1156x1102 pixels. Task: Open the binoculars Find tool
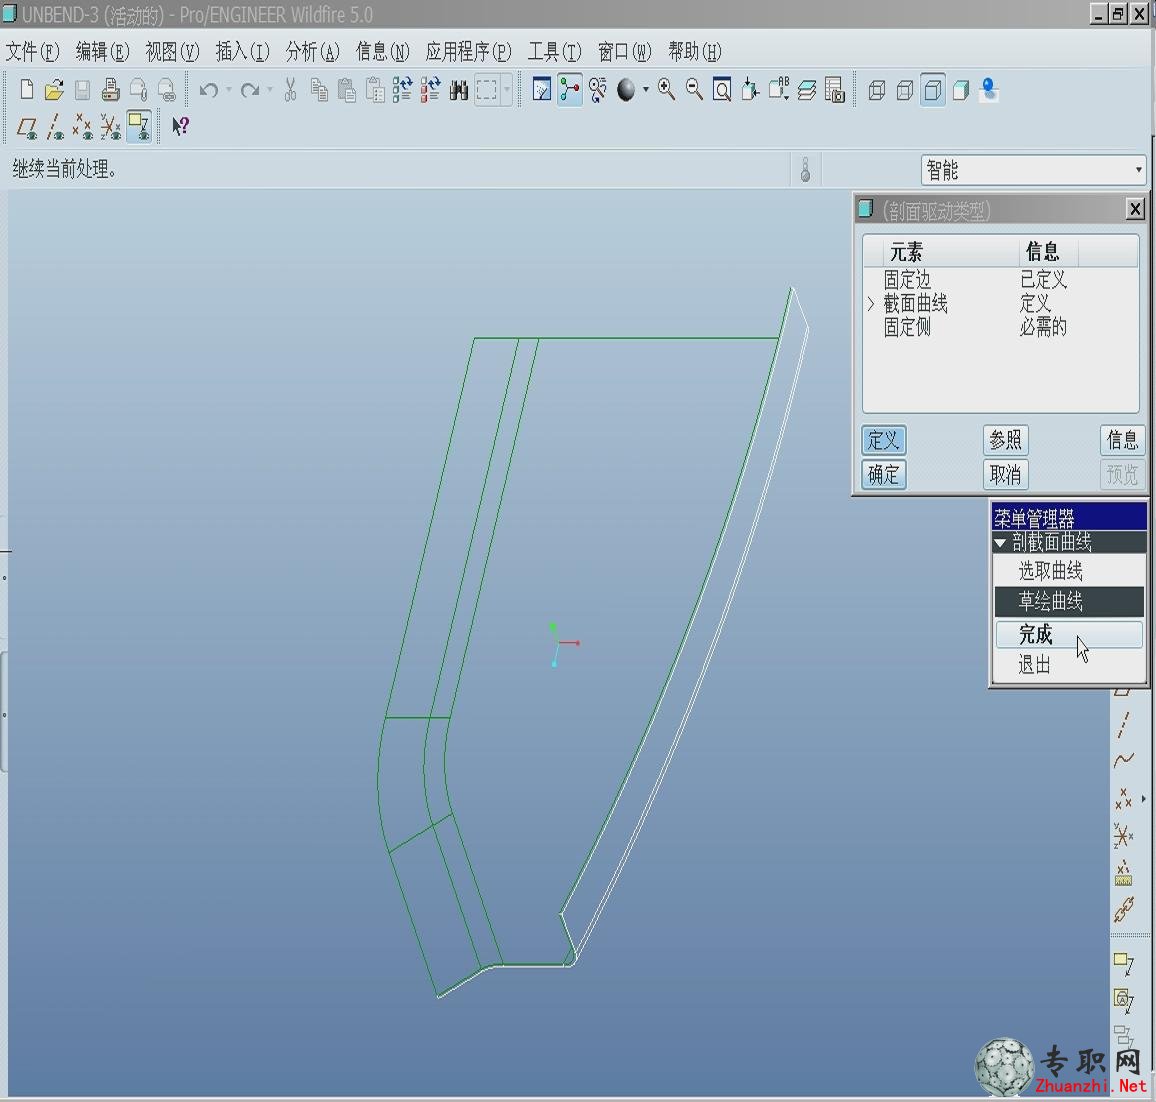459,90
